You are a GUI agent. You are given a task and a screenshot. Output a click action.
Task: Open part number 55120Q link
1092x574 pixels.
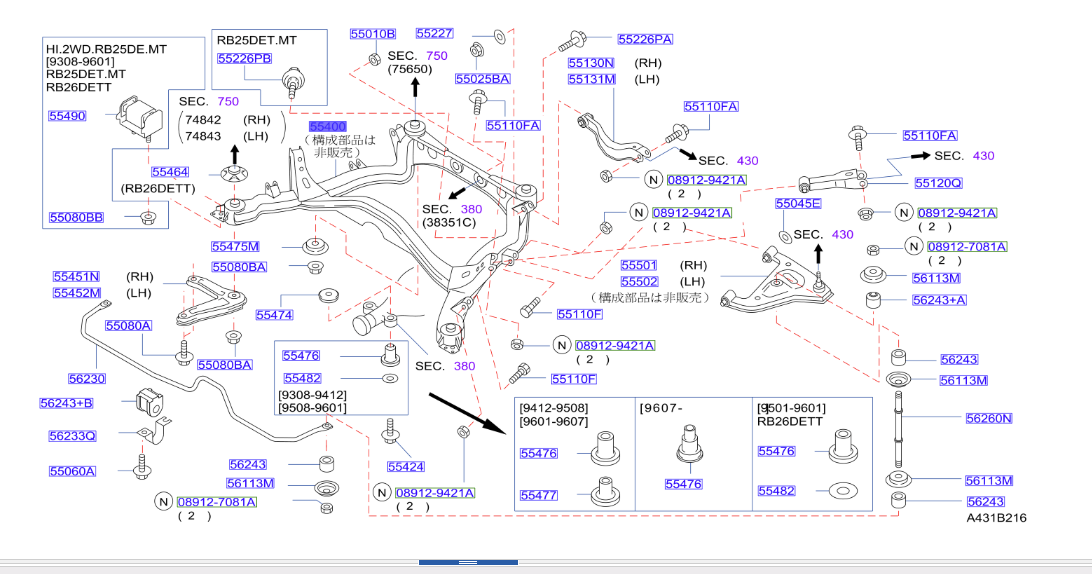(x=938, y=183)
